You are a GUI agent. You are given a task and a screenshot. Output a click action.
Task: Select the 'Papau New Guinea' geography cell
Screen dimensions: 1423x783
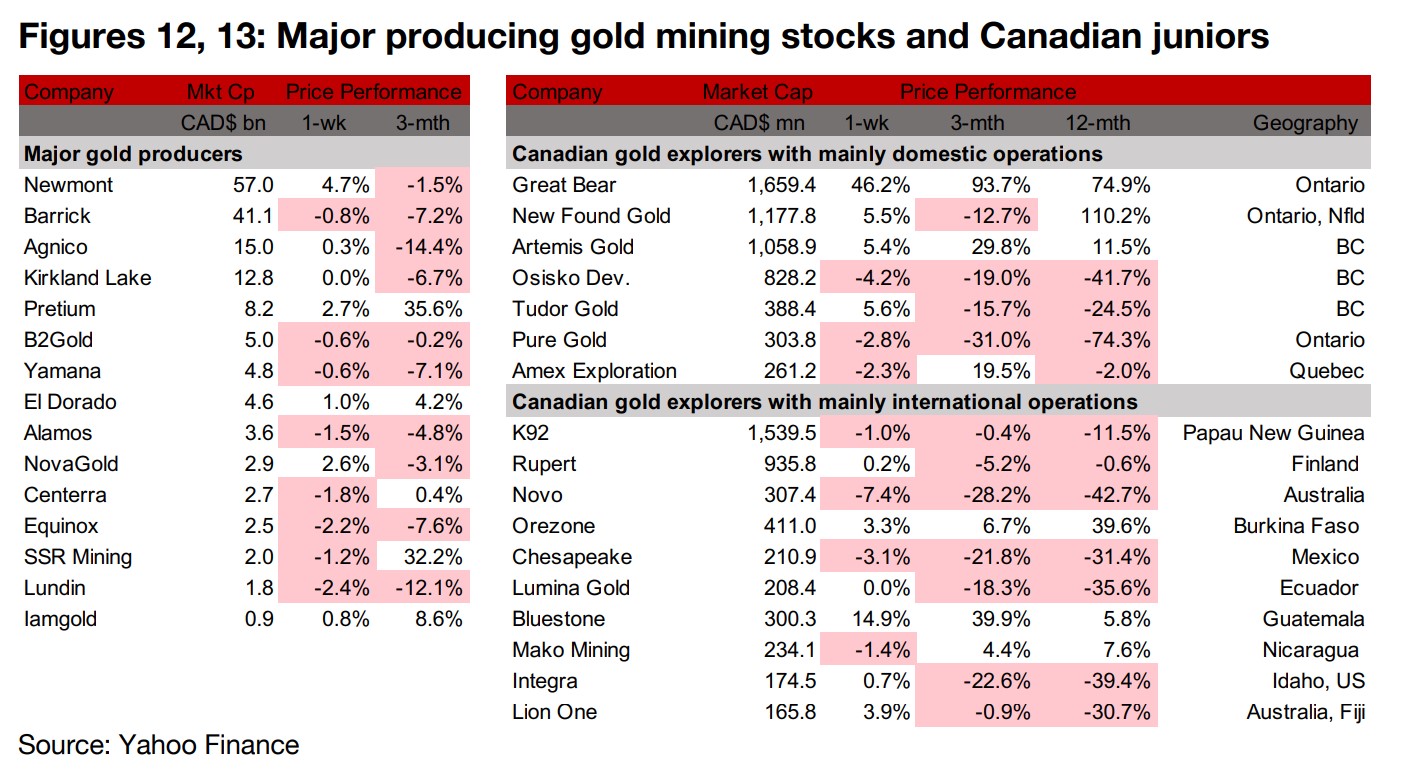click(x=1272, y=433)
